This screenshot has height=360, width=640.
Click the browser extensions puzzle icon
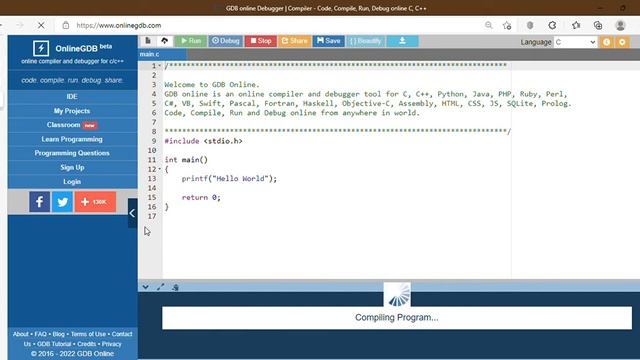(552, 25)
